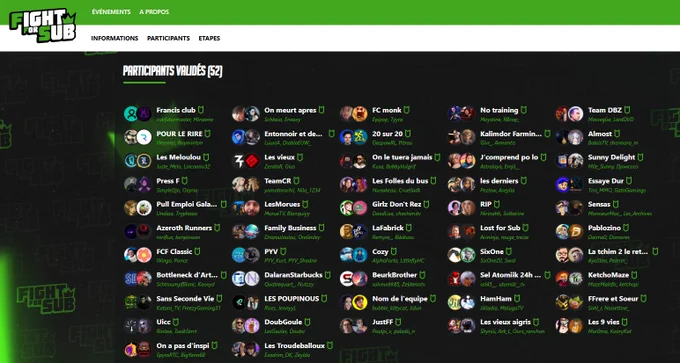Select the Les 9 vies team

(x=603, y=322)
